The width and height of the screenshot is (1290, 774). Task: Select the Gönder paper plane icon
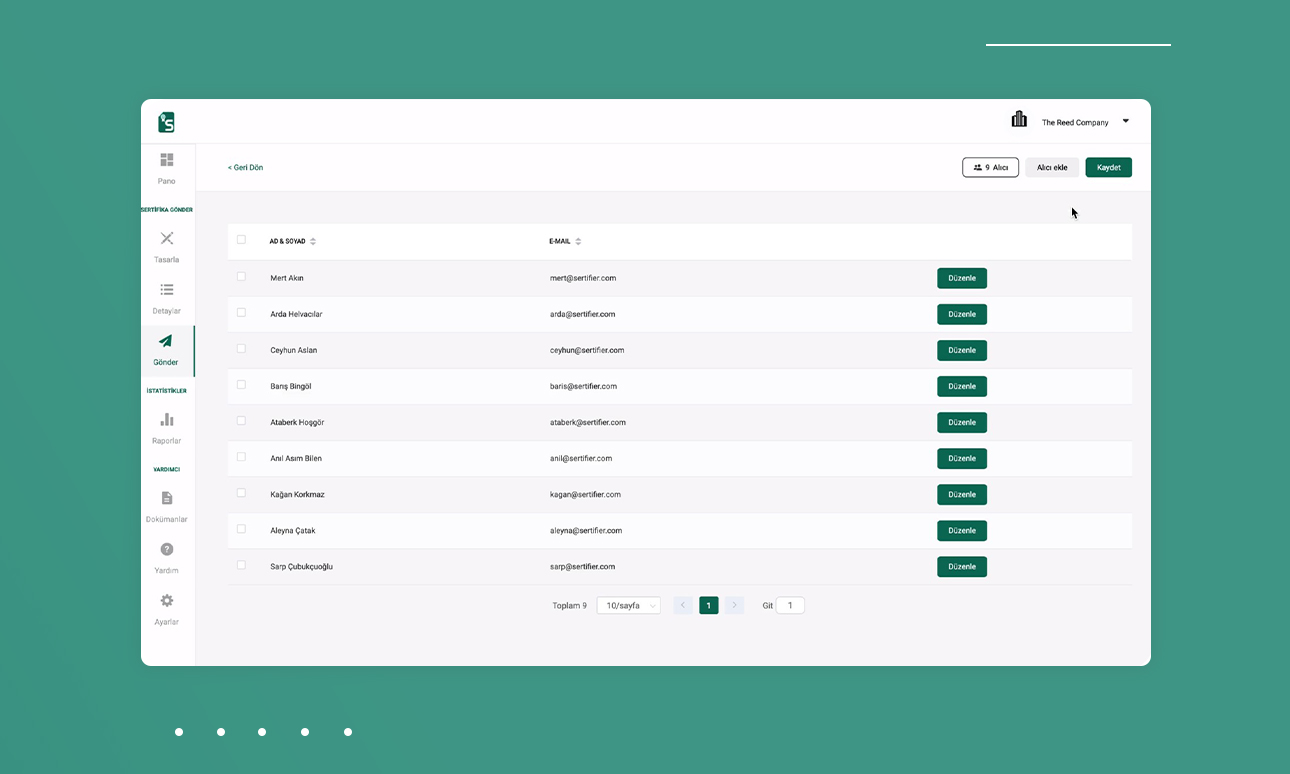click(166, 341)
